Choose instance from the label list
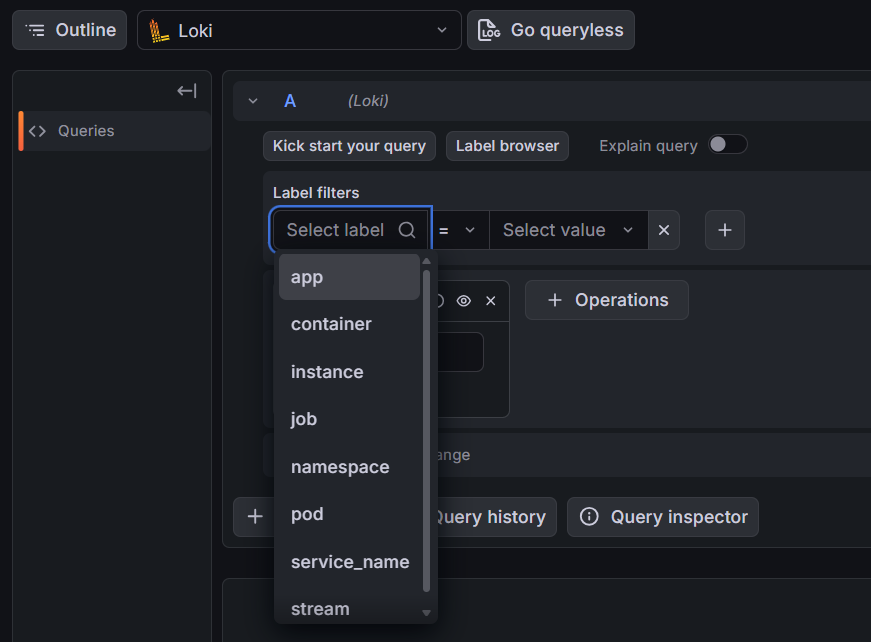 [x=349, y=372]
